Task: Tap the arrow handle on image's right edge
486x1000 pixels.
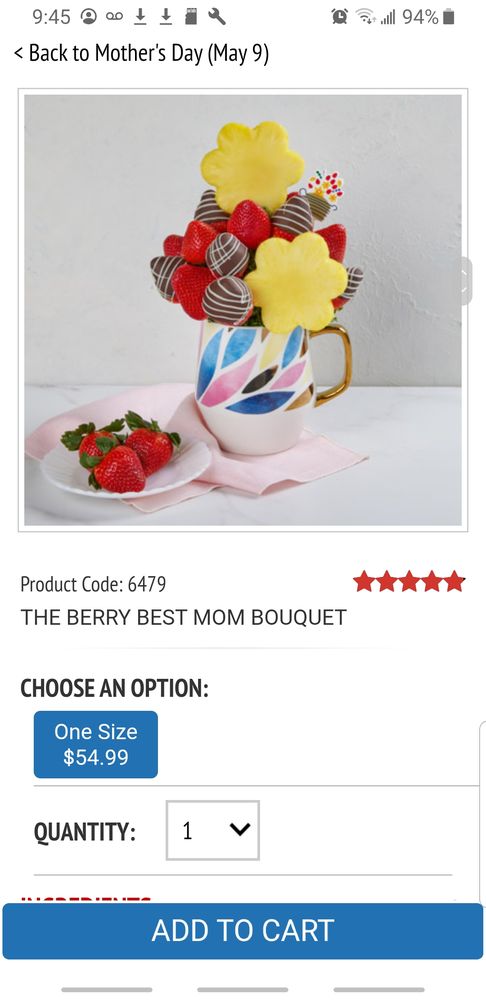Action: pyautogui.click(x=466, y=281)
